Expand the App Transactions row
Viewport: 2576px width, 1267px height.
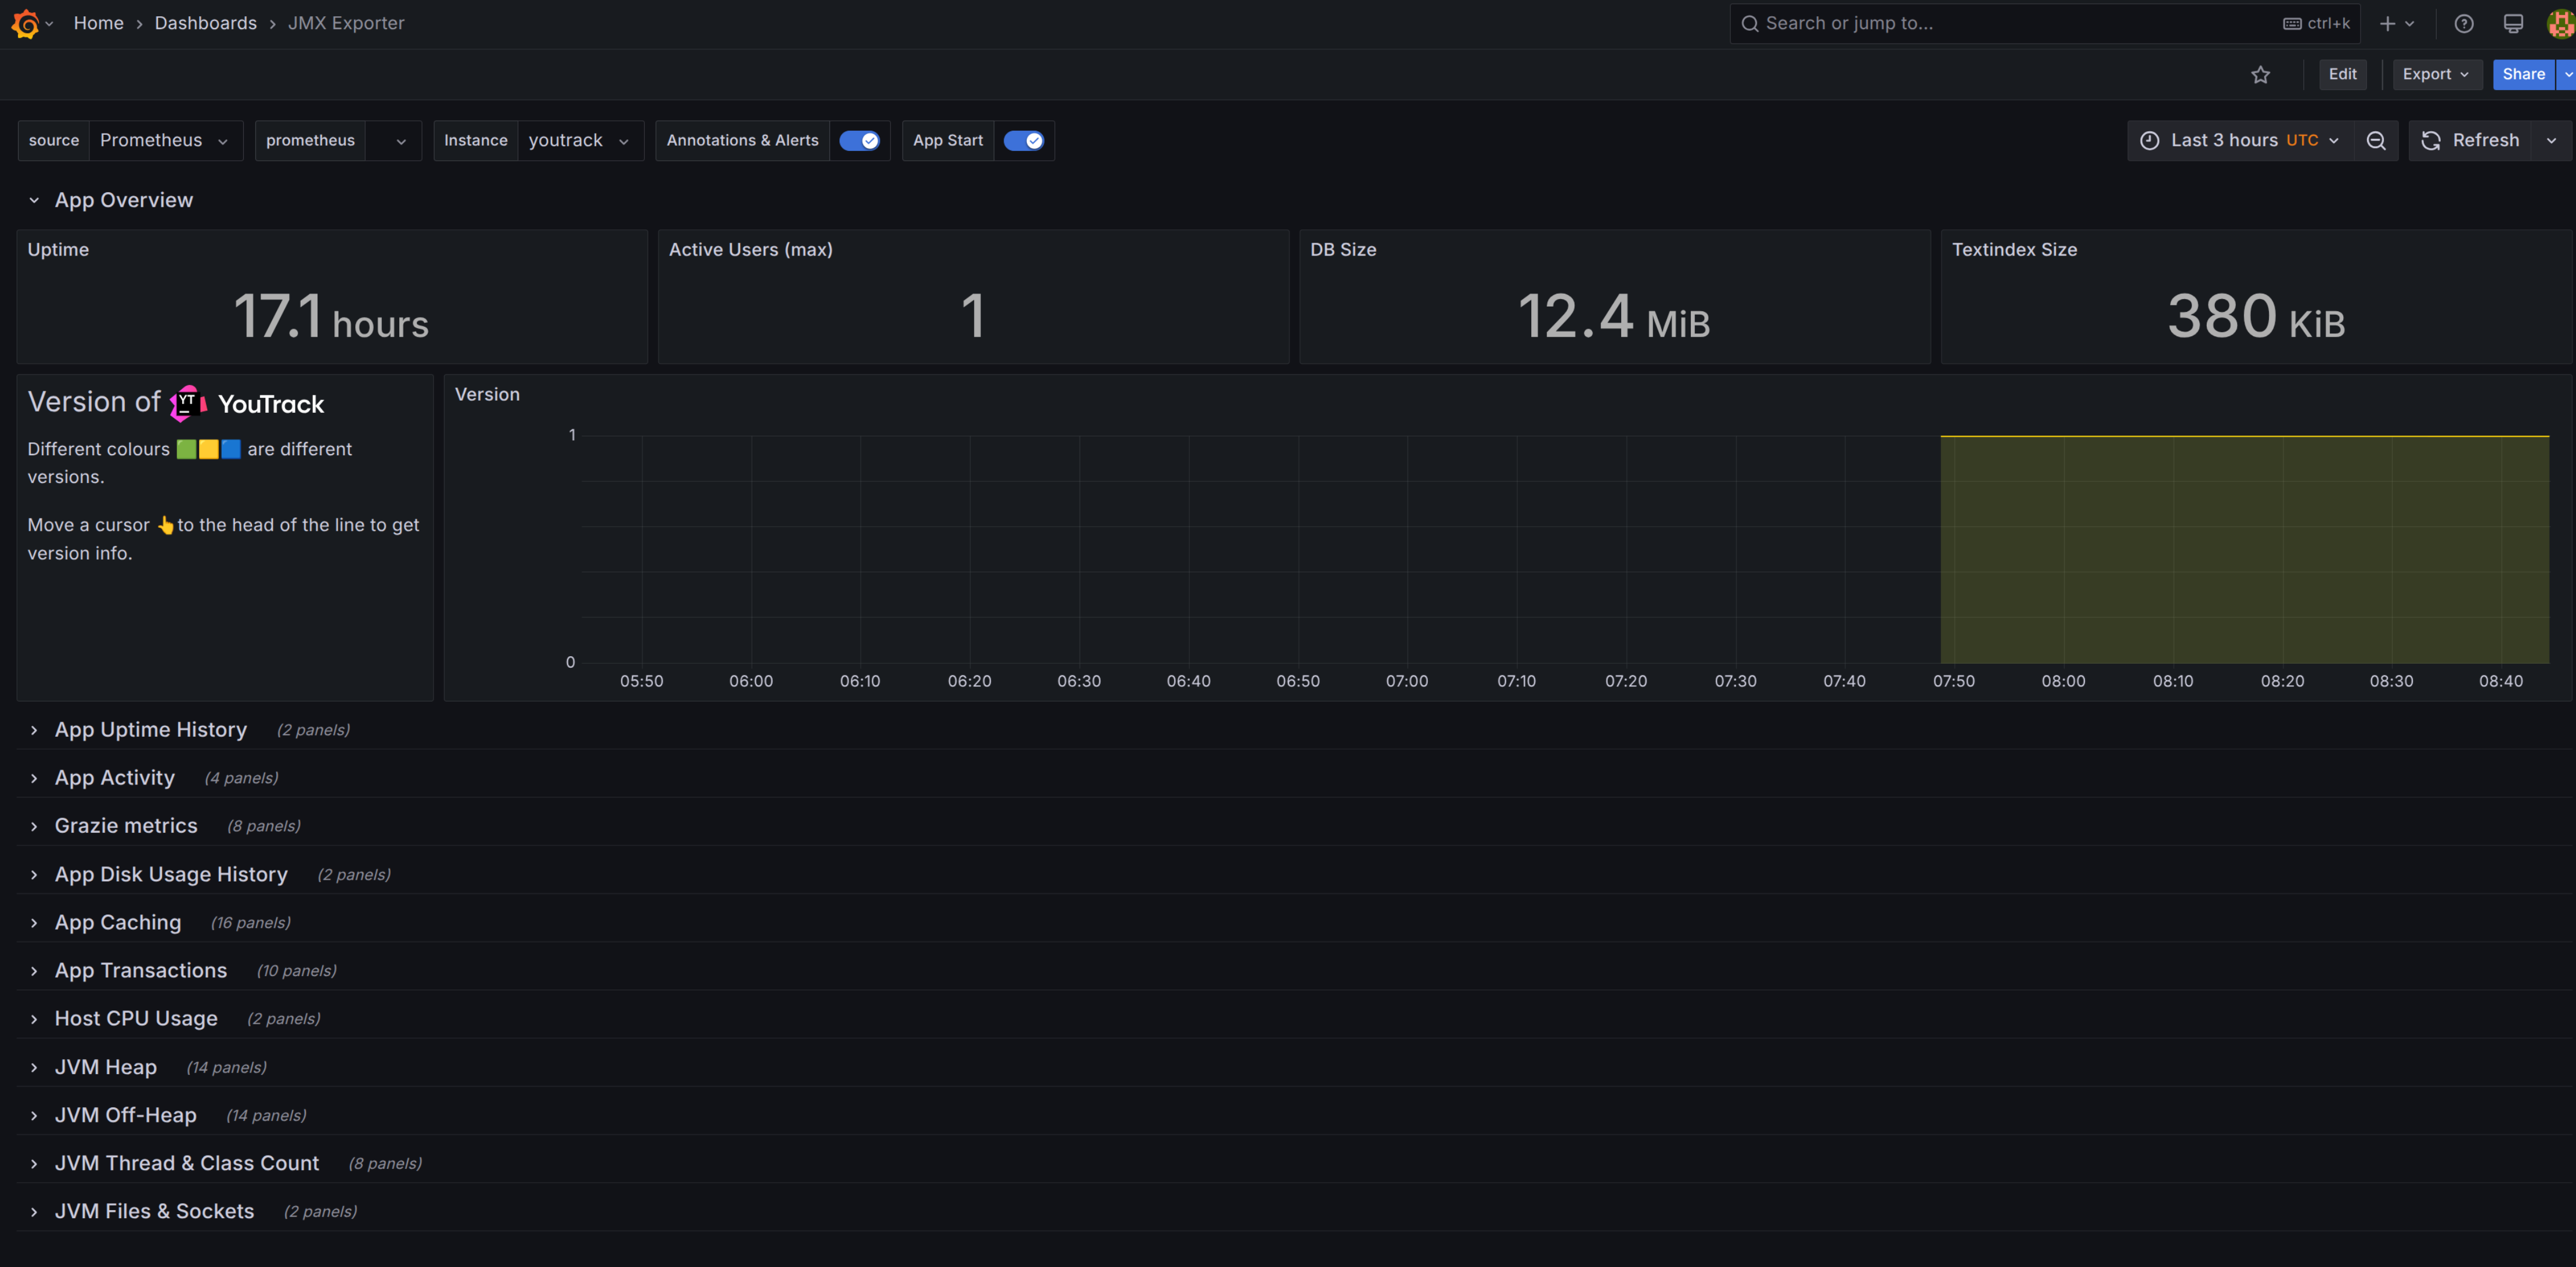coord(34,971)
